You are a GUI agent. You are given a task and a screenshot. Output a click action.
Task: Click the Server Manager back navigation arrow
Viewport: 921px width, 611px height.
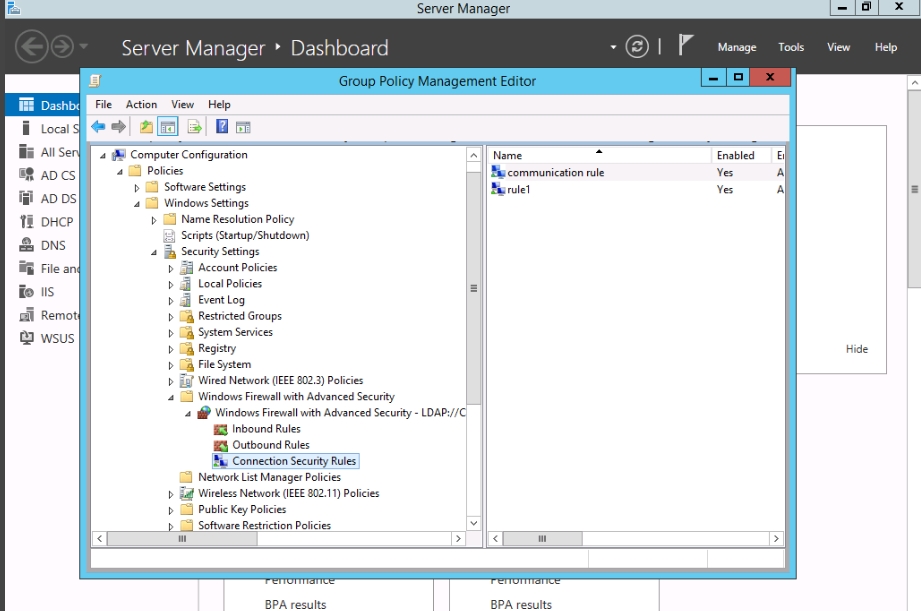(31, 46)
